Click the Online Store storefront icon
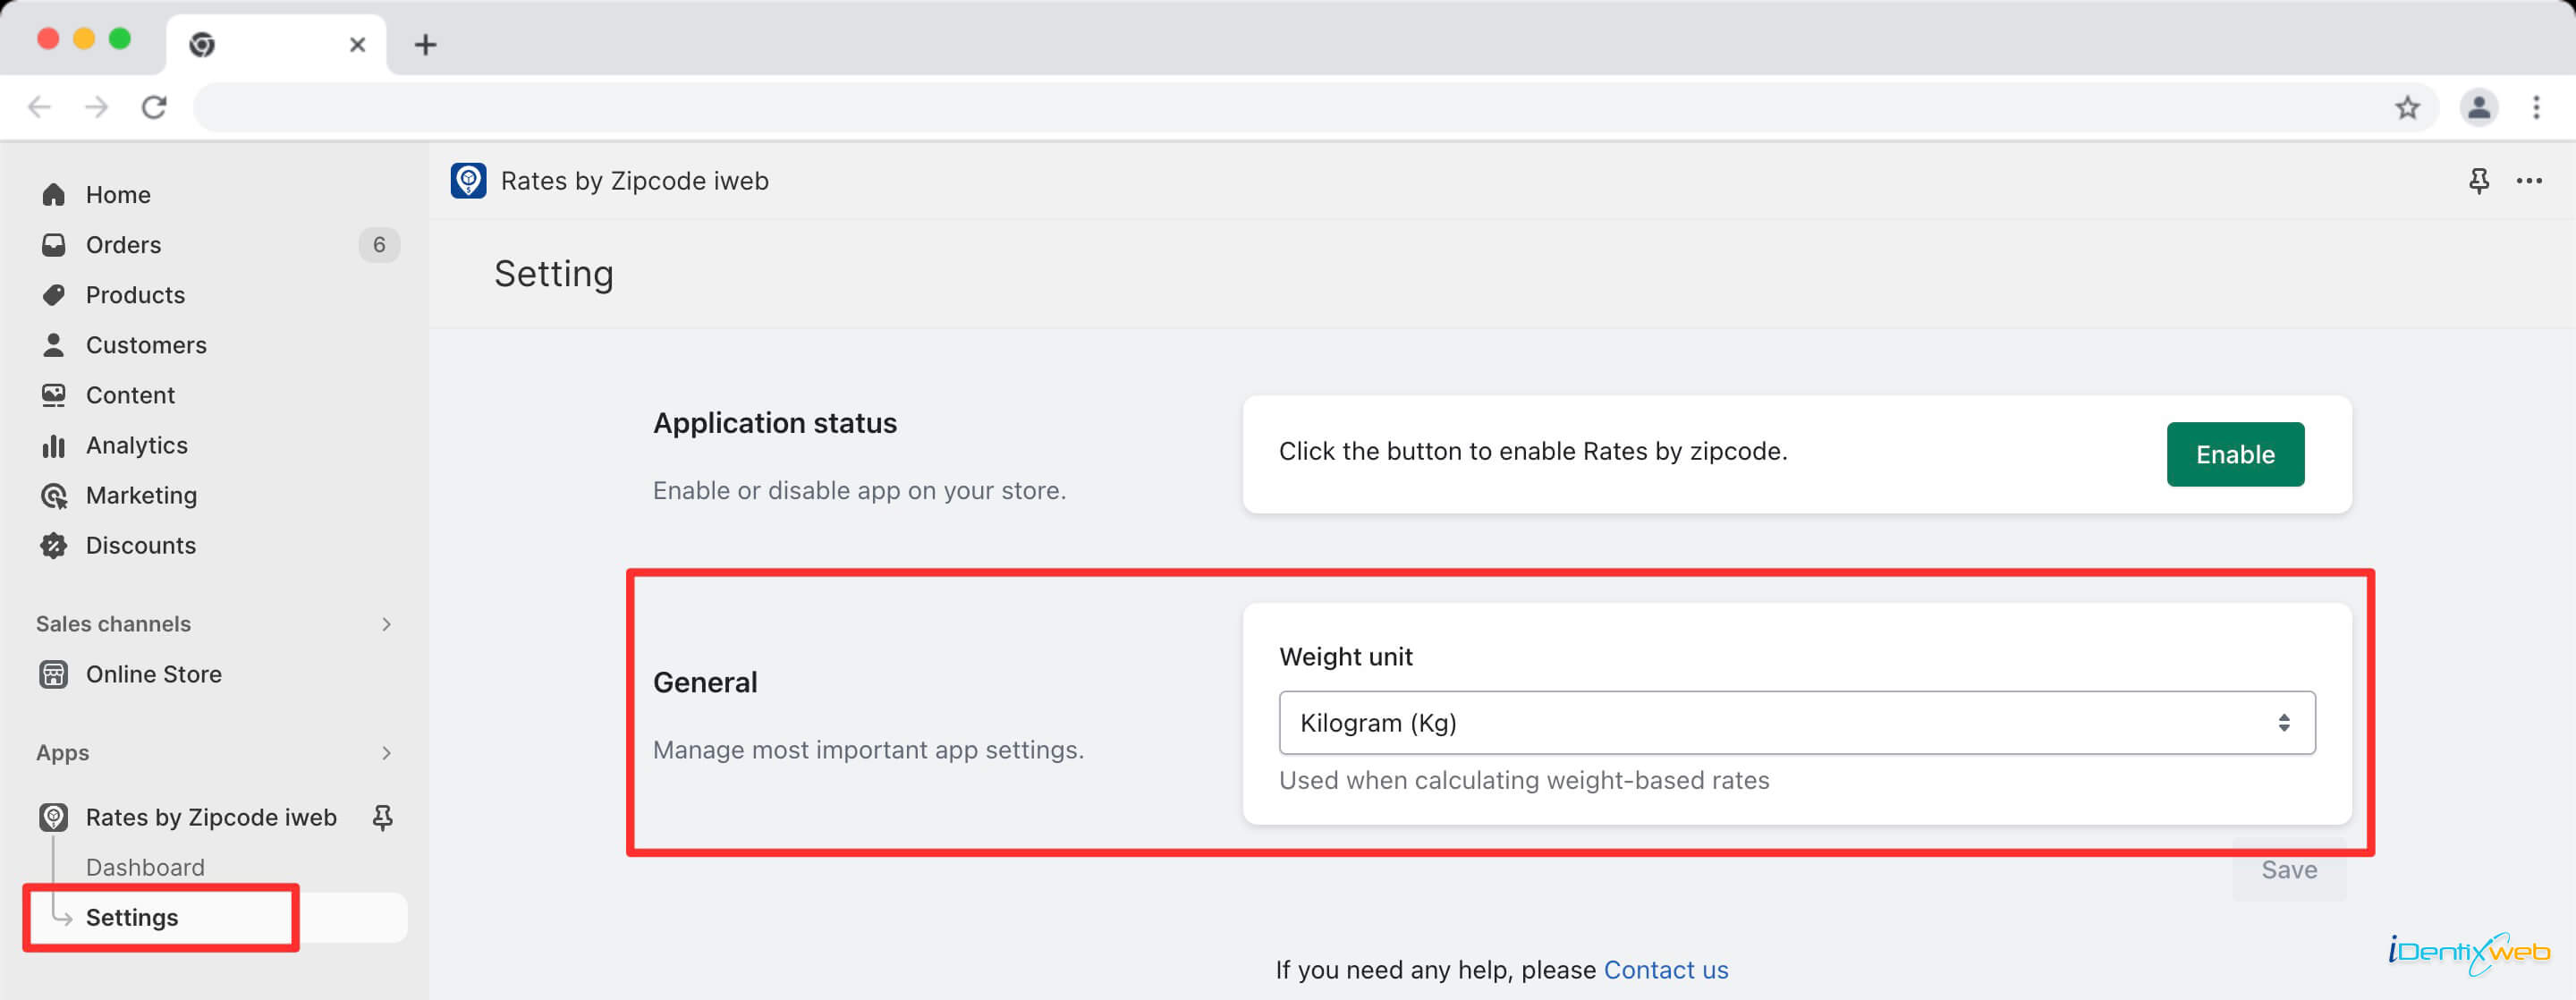The image size is (2576, 1000). (x=54, y=674)
